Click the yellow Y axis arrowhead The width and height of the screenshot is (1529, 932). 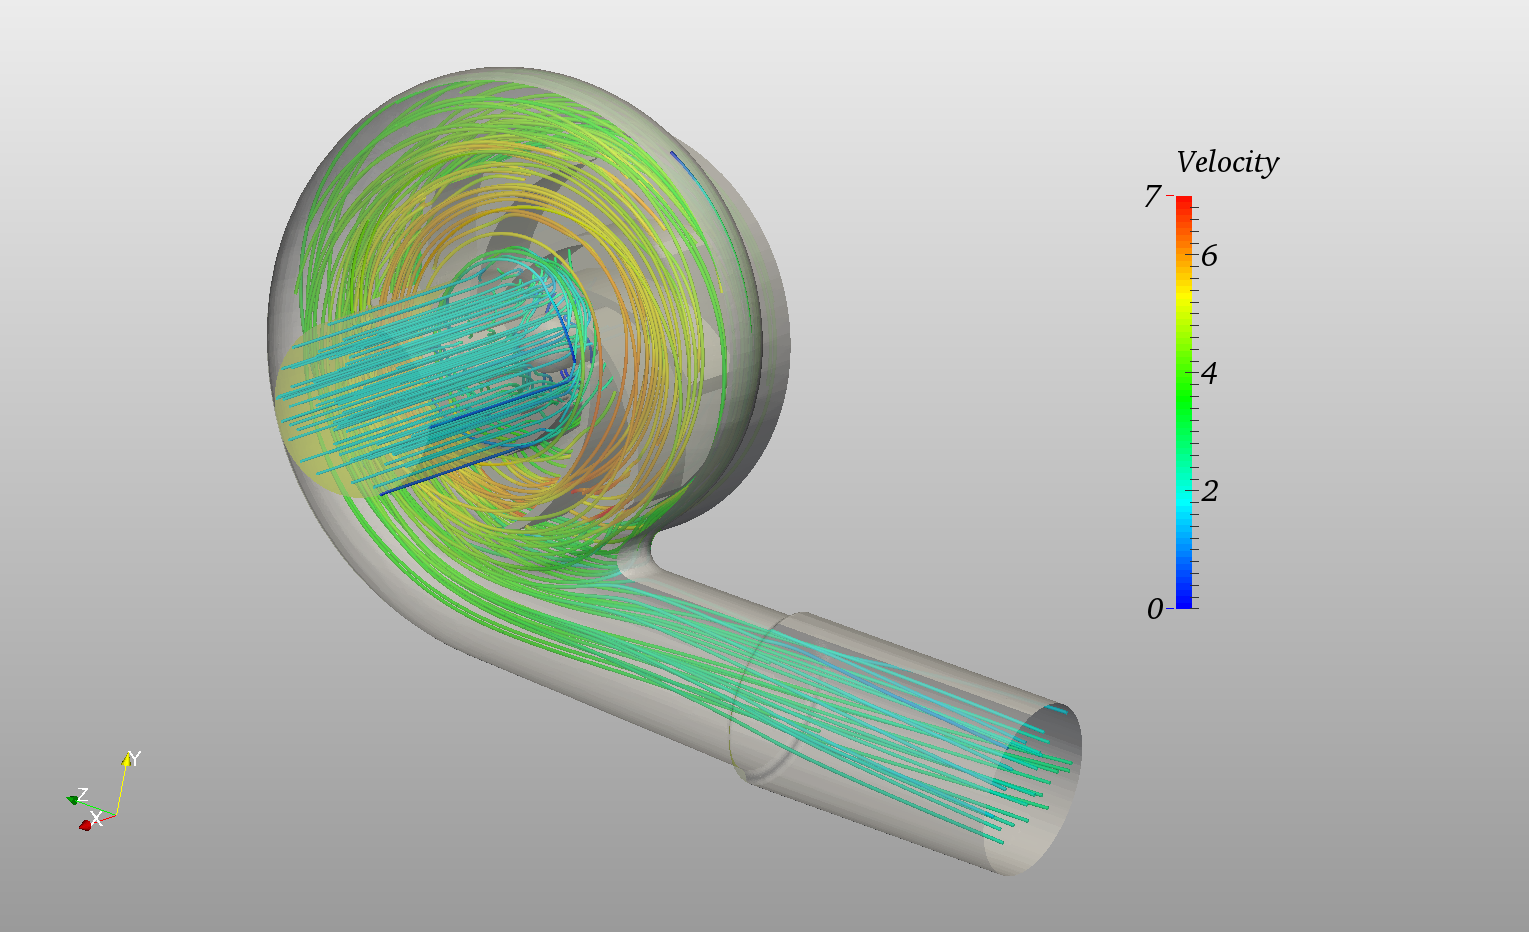pyautogui.click(x=127, y=760)
